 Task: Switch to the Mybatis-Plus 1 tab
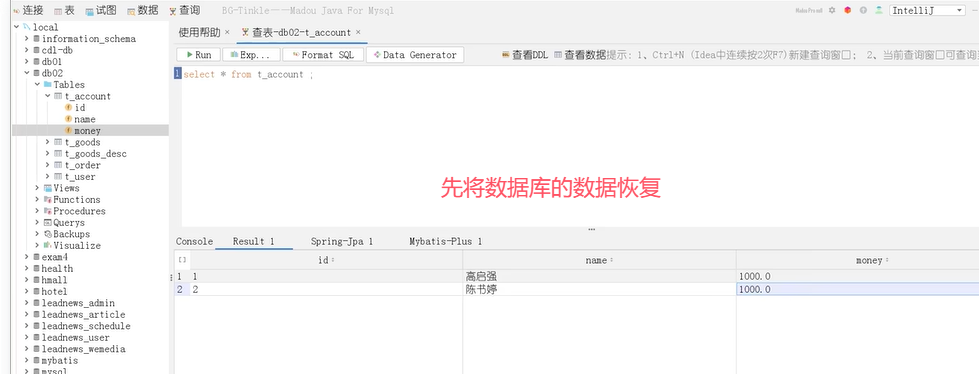pyautogui.click(x=446, y=242)
